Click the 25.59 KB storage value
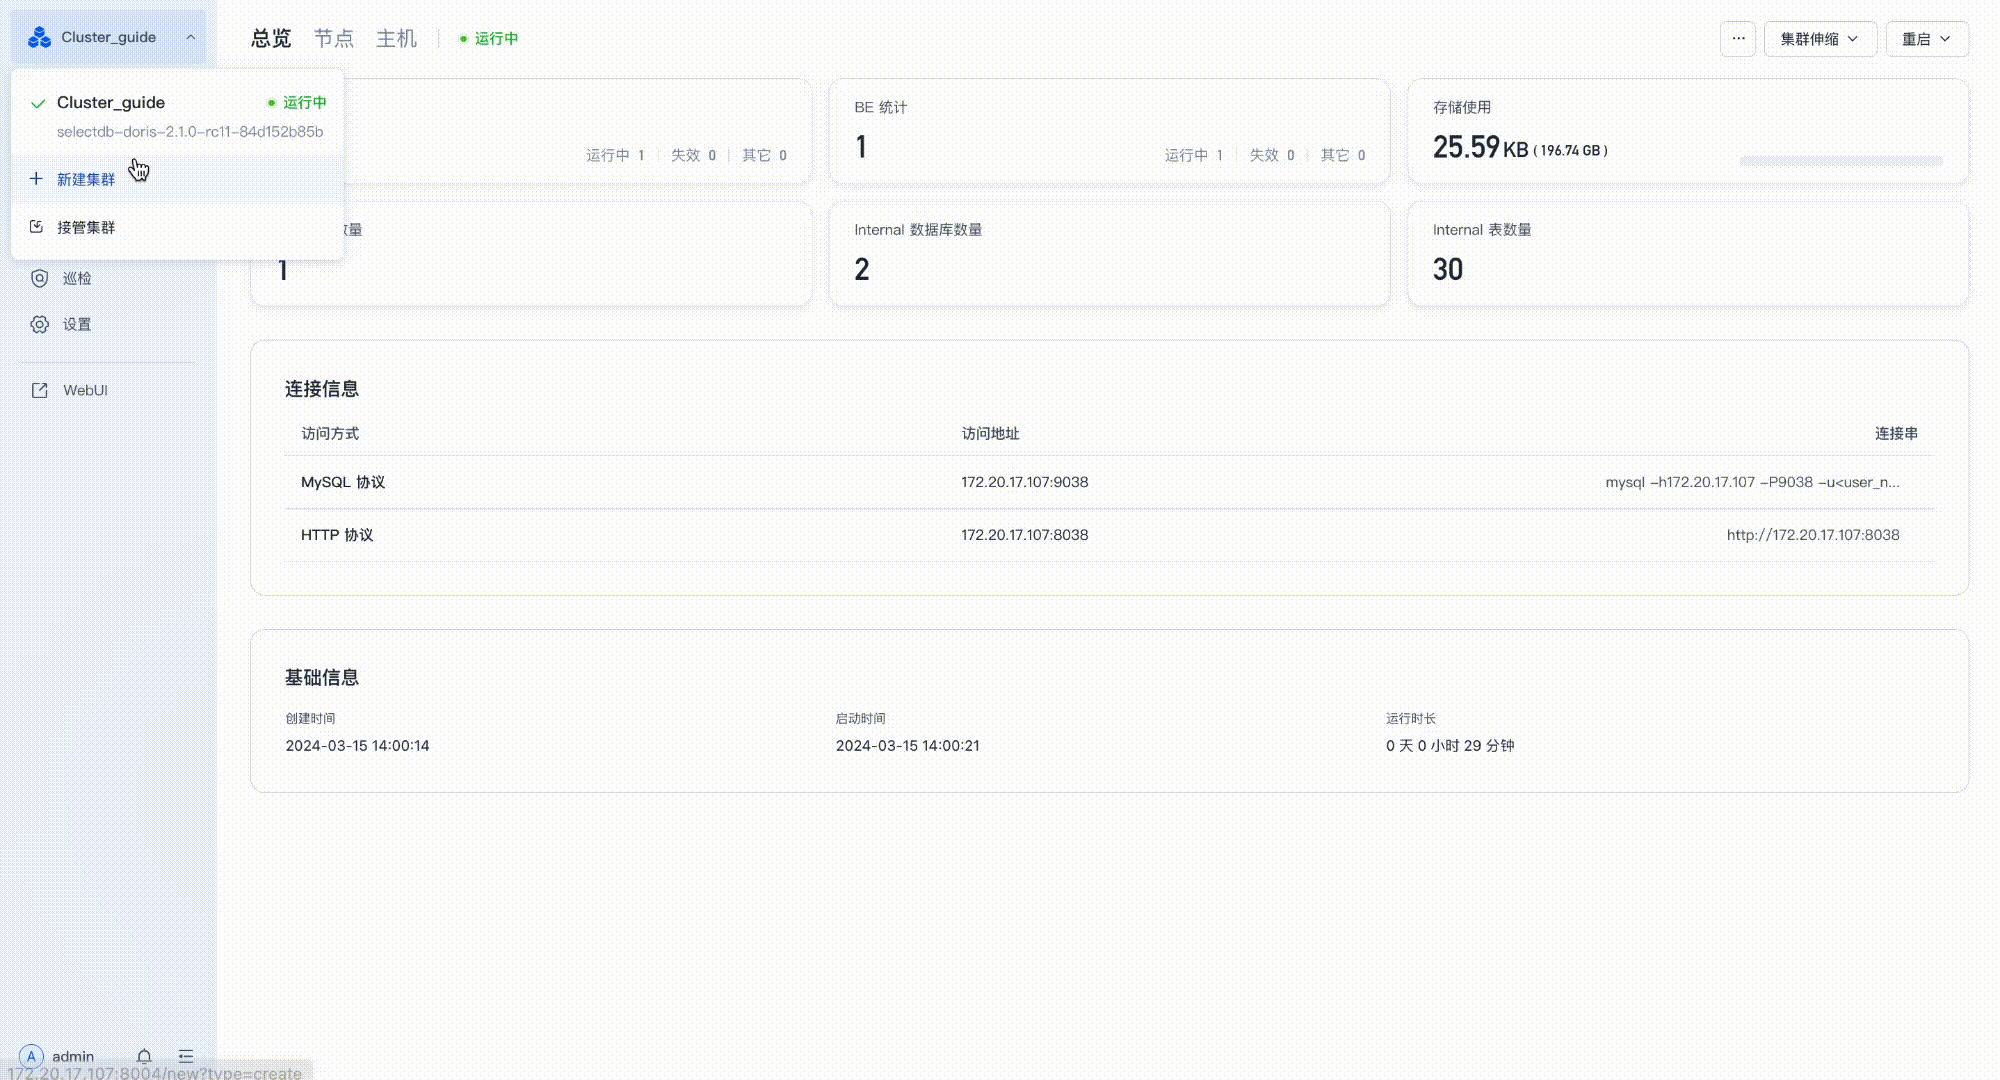2000x1080 pixels. point(1480,148)
